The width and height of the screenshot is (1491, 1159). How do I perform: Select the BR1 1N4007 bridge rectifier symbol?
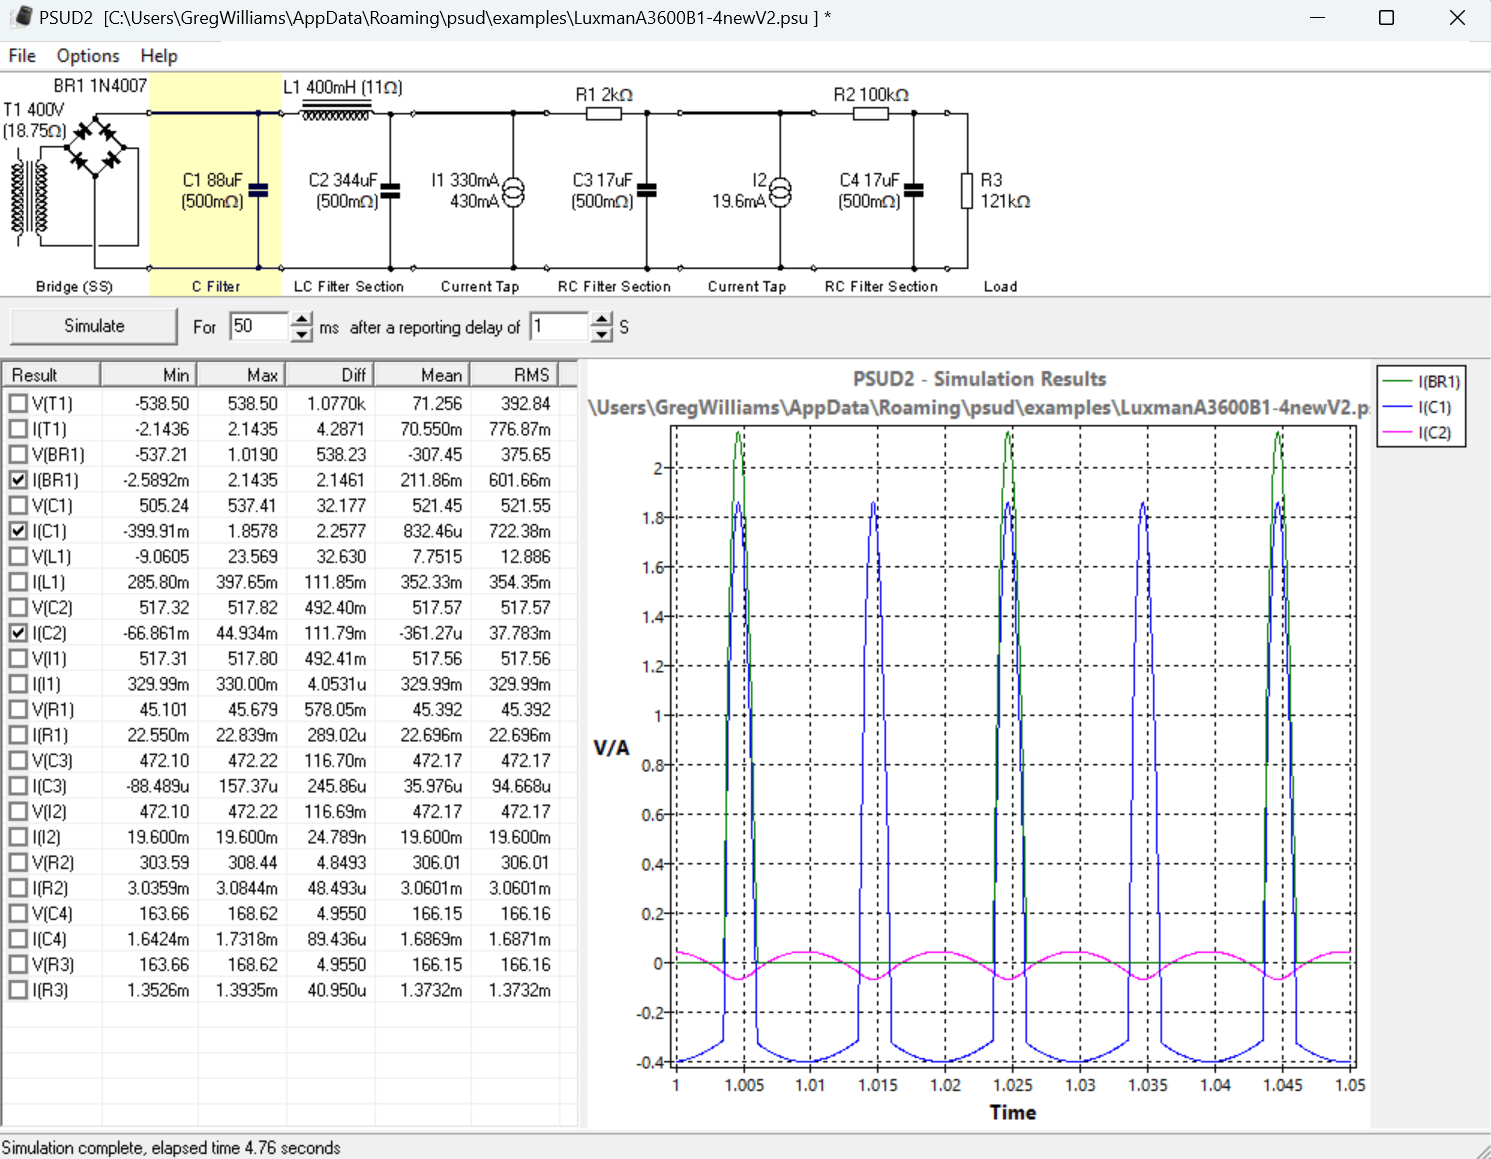pos(96,147)
